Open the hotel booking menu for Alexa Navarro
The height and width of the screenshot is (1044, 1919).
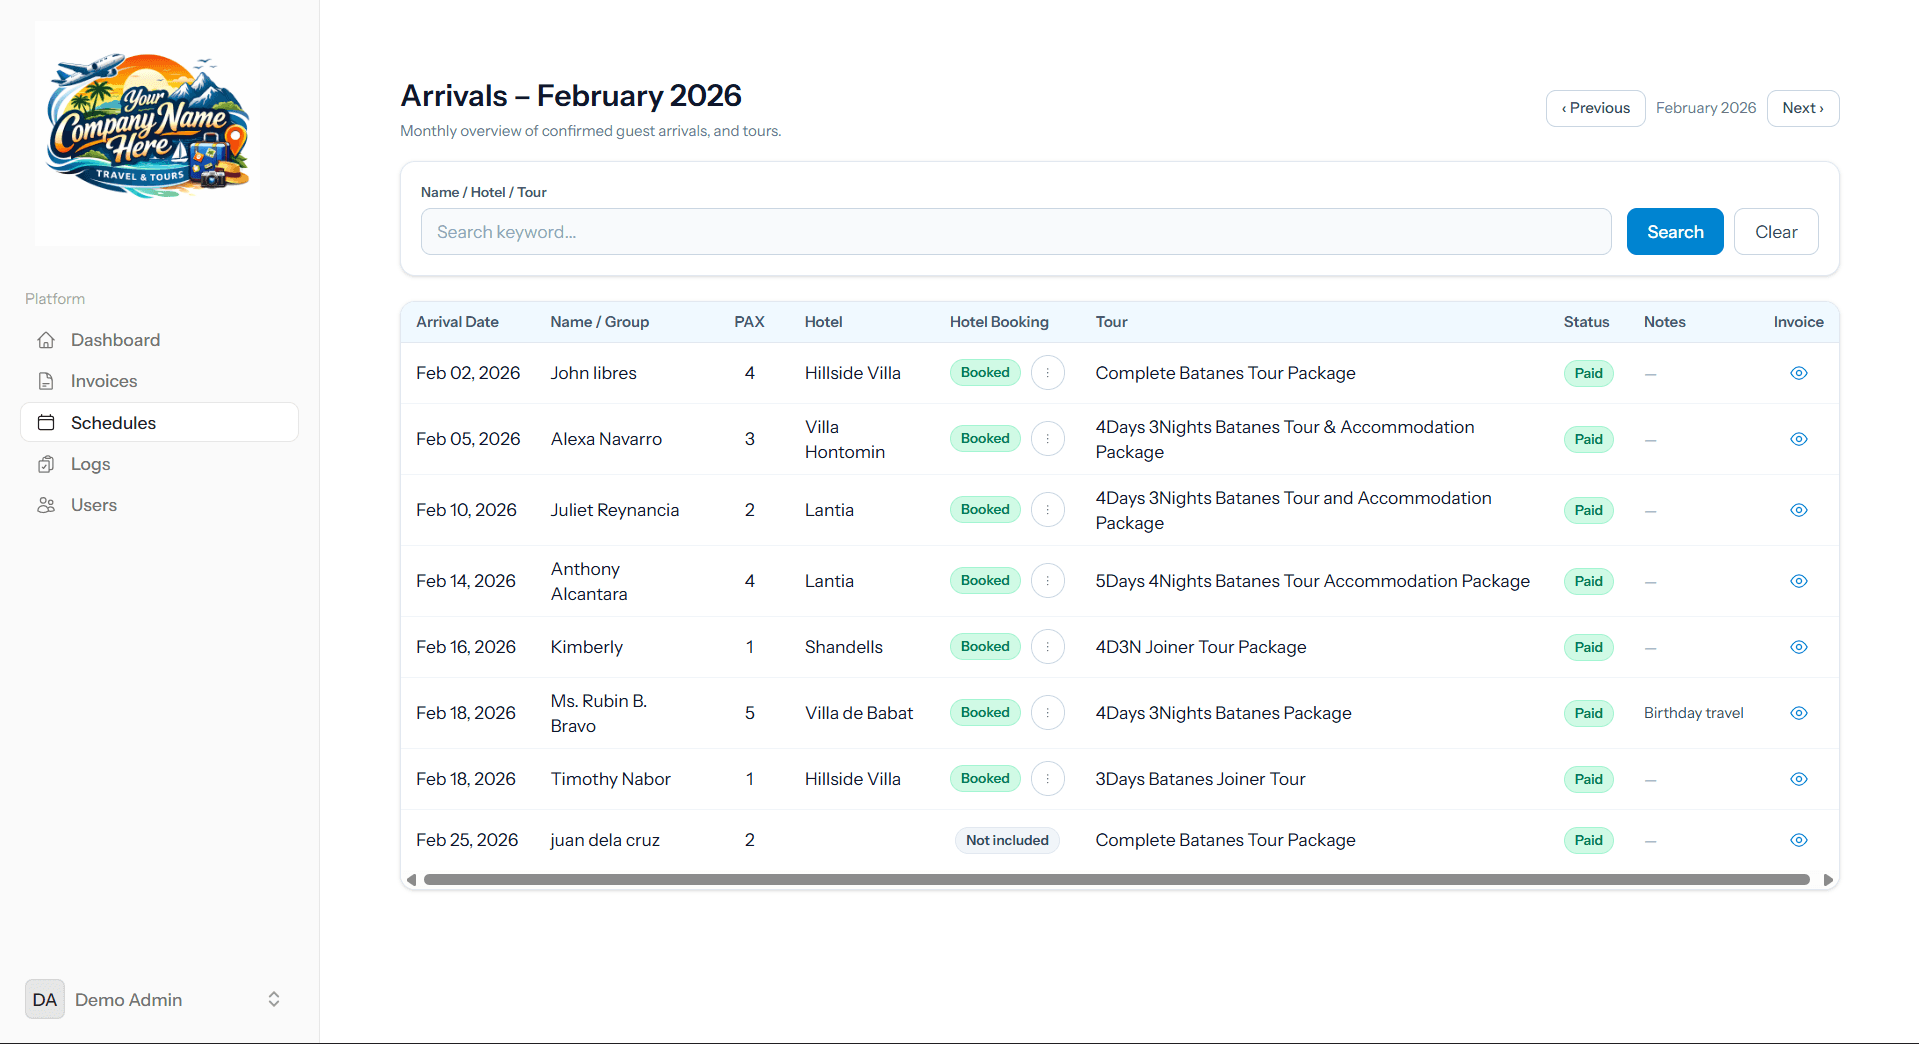coord(1047,438)
